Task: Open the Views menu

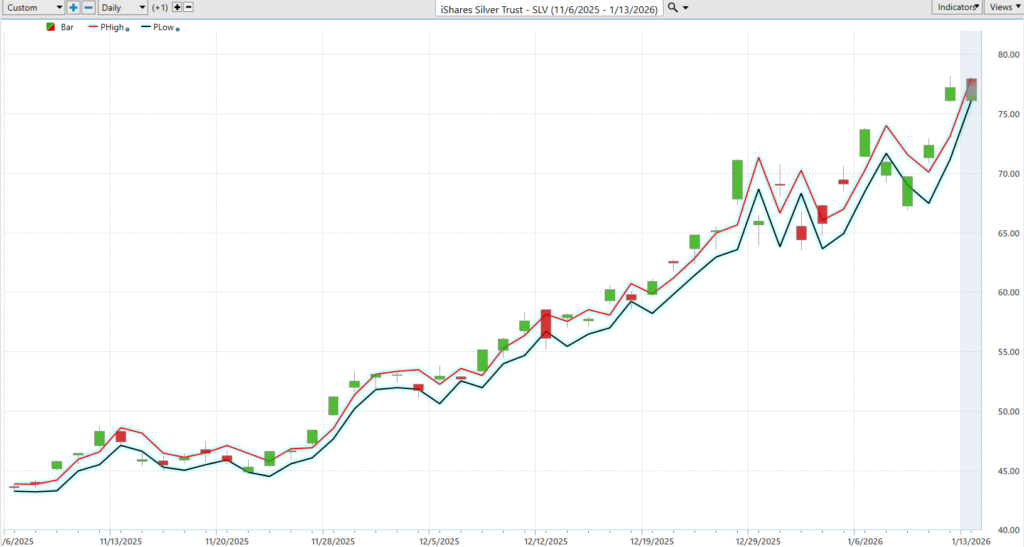Action: pos(1003,7)
